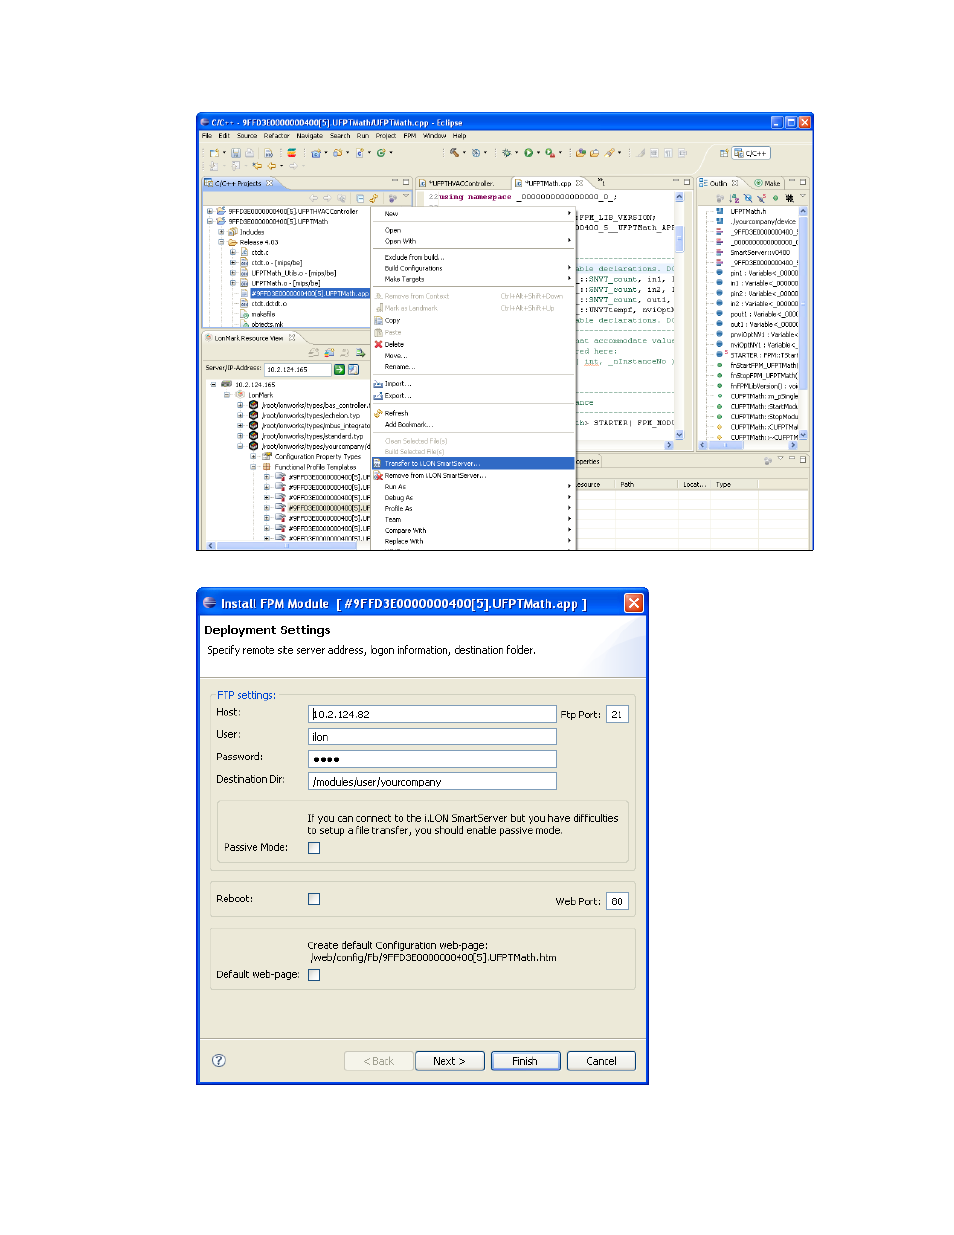Click the C/C++ perspective button
954x1235 pixels.
(x=751, y=153)
